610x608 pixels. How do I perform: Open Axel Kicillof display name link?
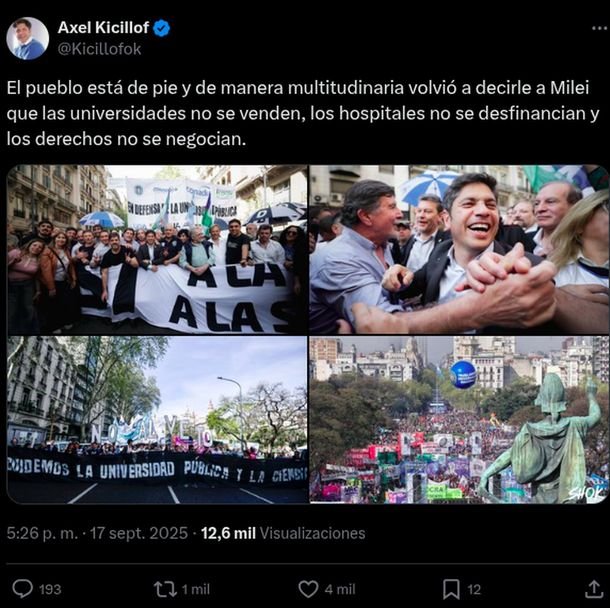(x=103, y=28)
